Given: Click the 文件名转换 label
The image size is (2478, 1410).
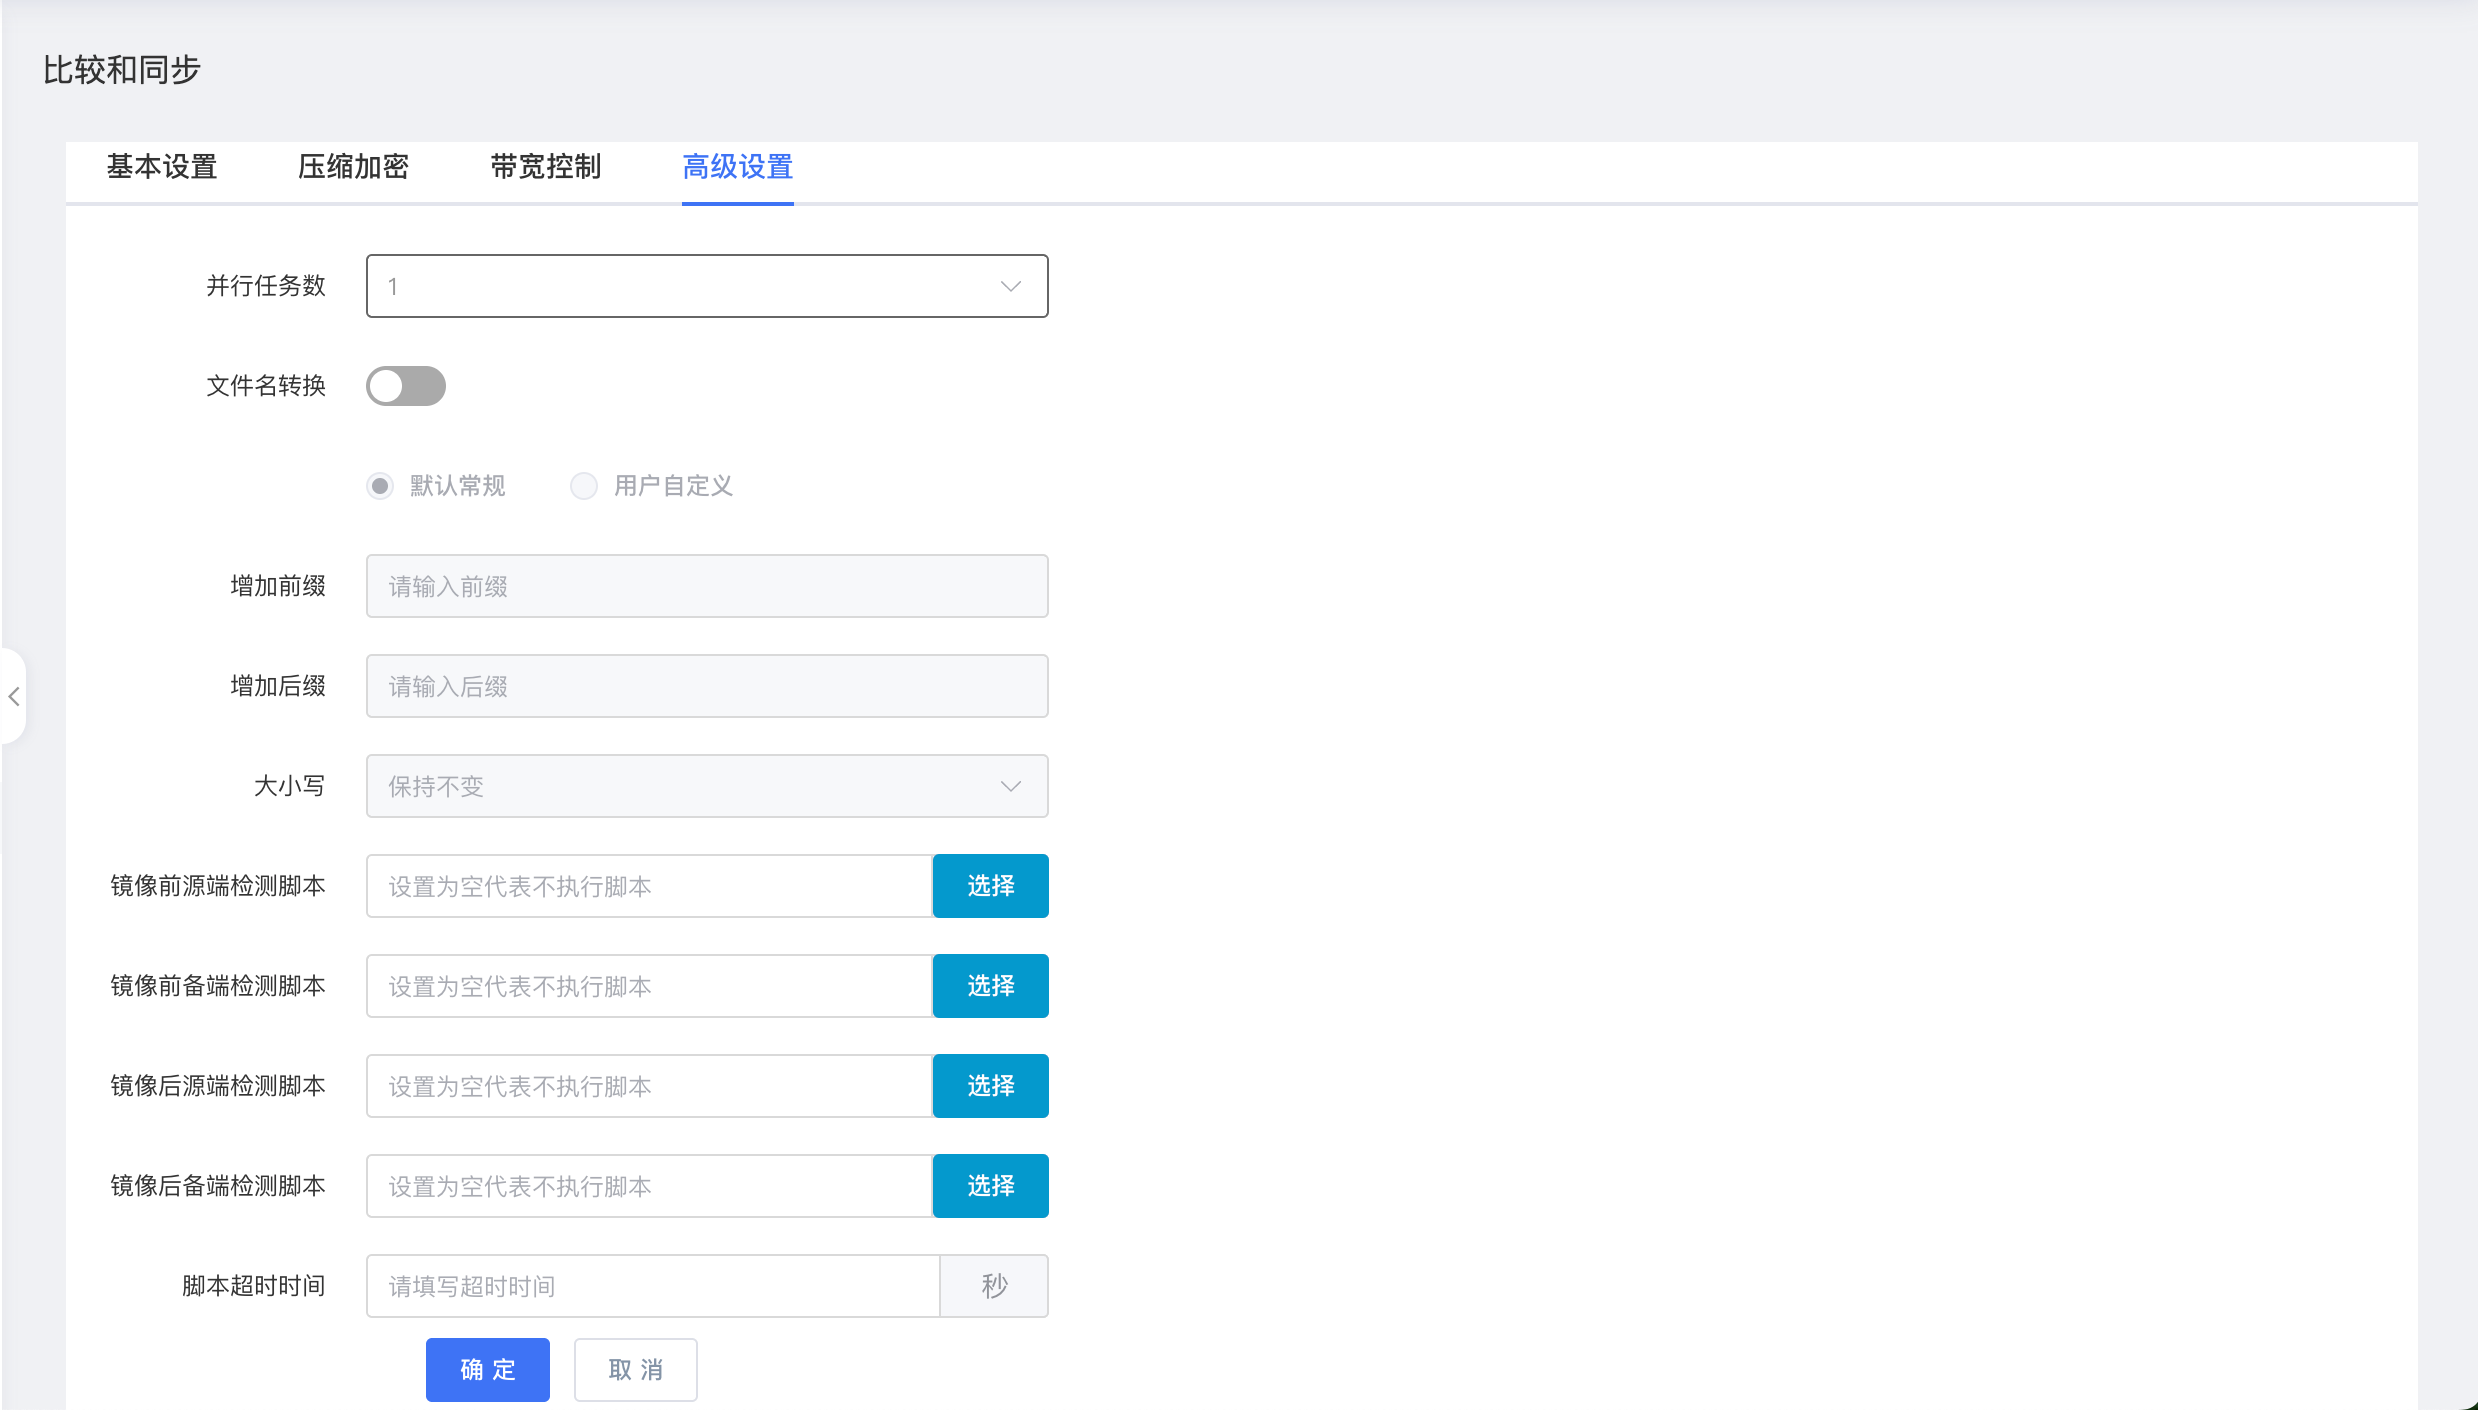Looking at the screenshot, I should click(266, 386).
